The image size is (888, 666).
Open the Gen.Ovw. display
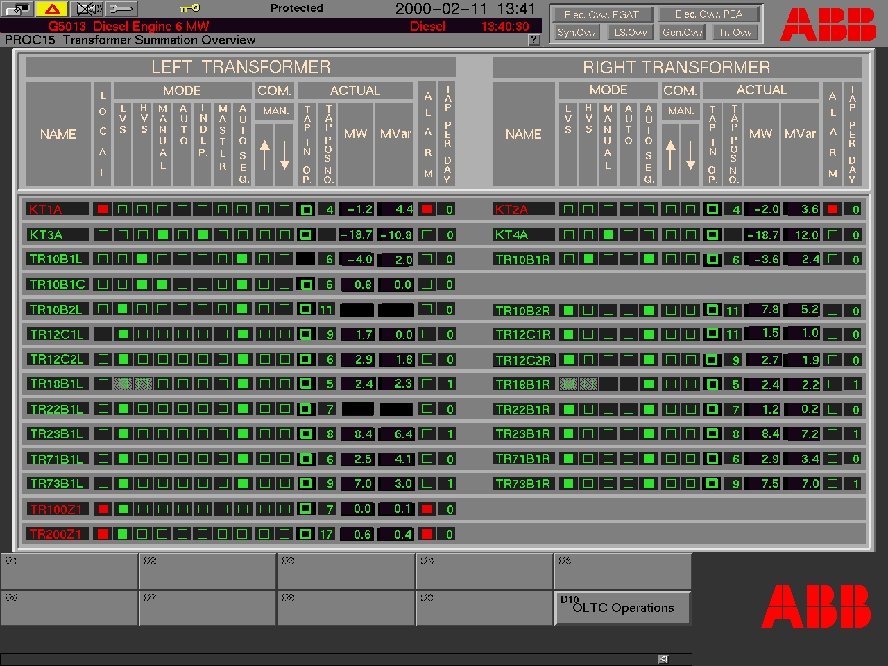pos(682,32)
